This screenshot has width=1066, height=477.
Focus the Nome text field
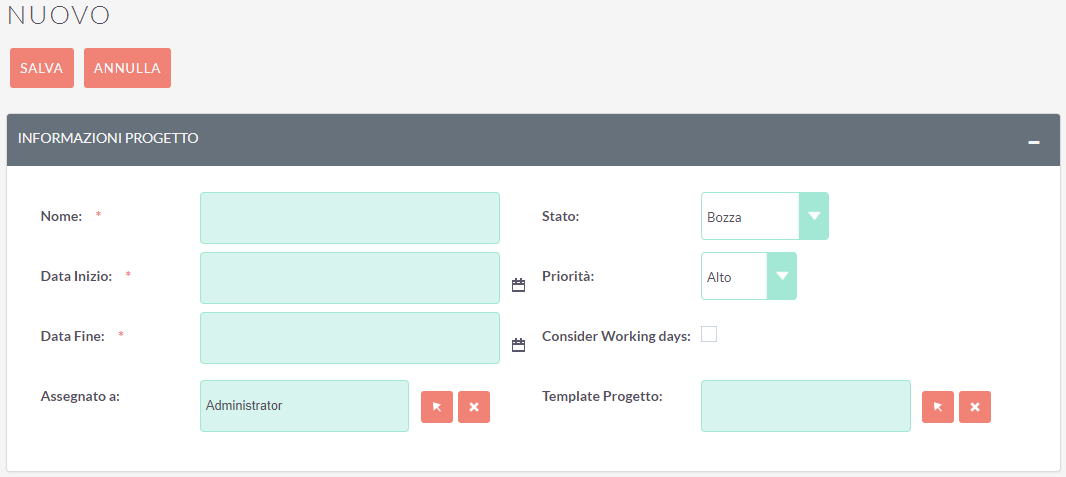tap(350, 218)
